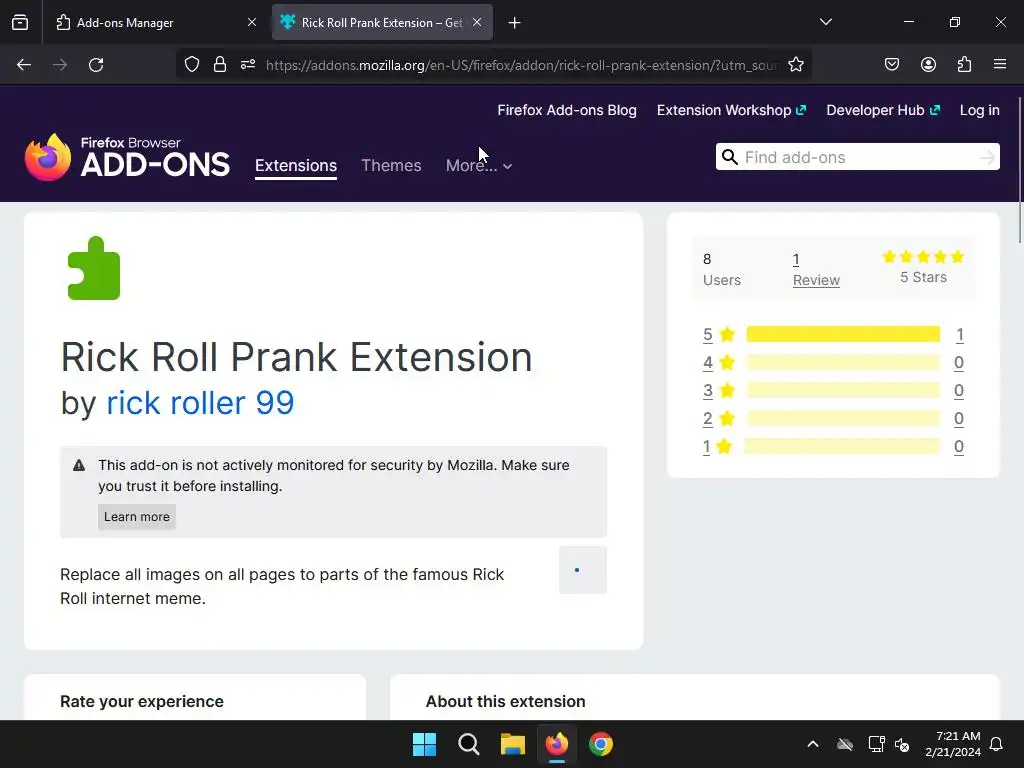This screenshot has width=1024, height=768.
Task: Click the green puzzle piece extension icon
Action: (x=94, y=268)
